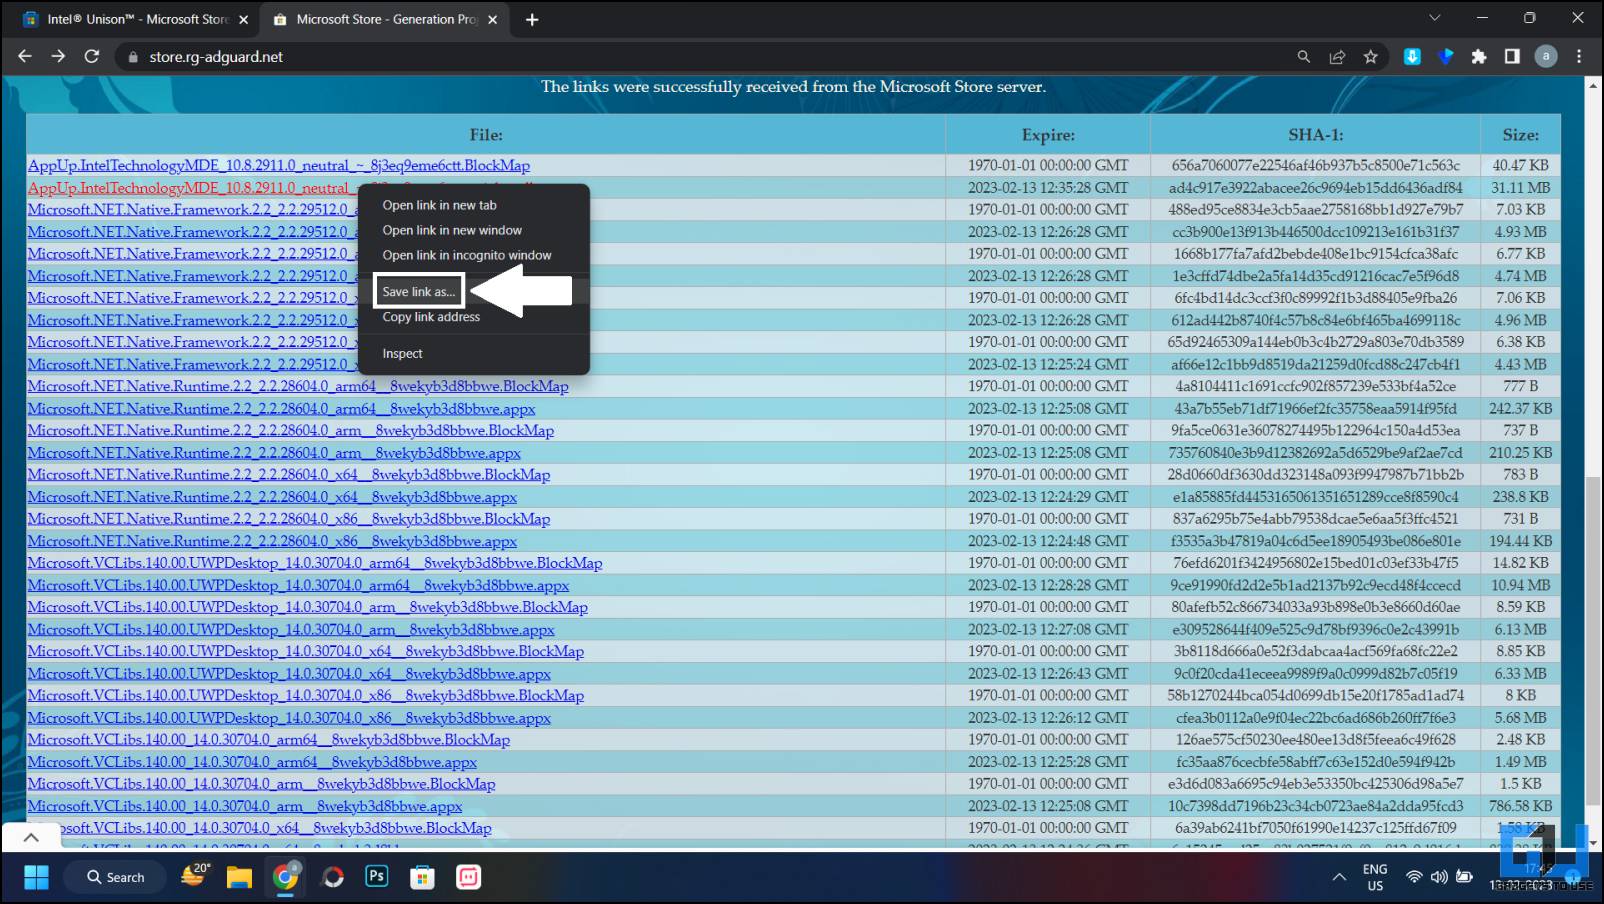Bookmark this page with the star icon
1604x904 pixels.
click(x=1370, y=57)
